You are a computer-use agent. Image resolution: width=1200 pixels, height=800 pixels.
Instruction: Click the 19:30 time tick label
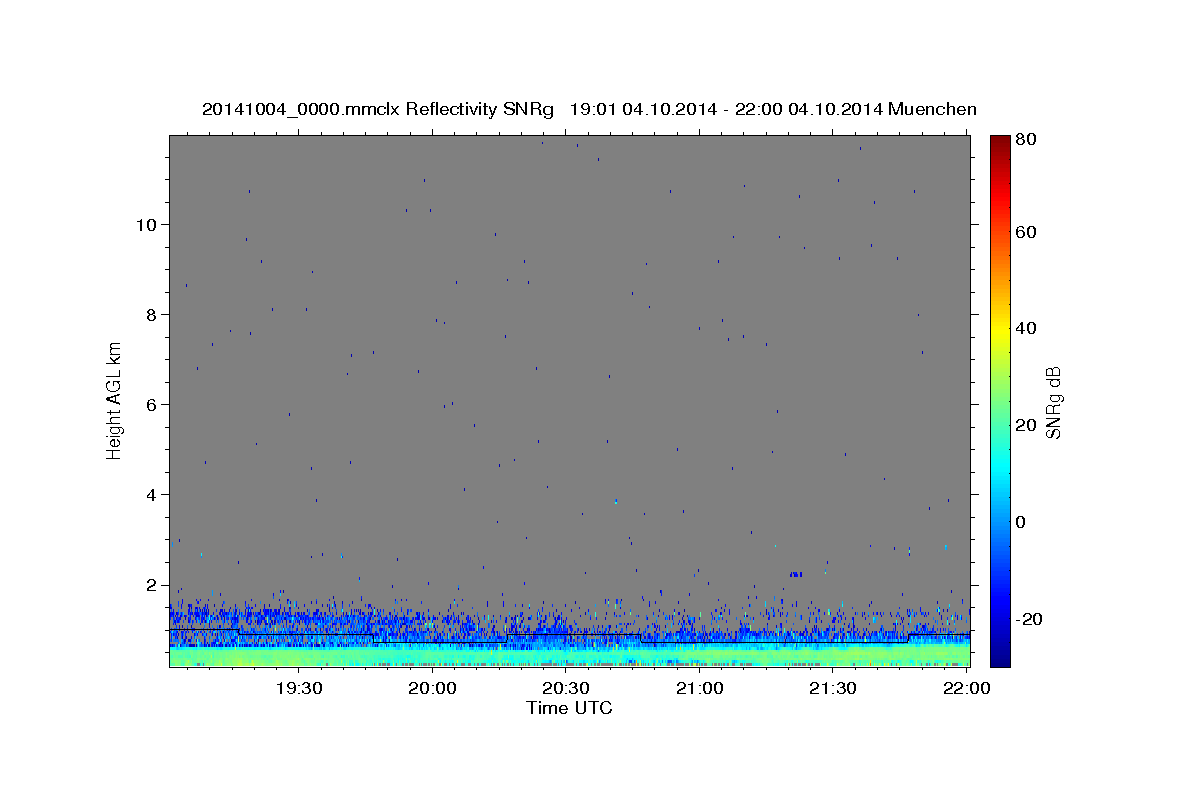point(299,688)
